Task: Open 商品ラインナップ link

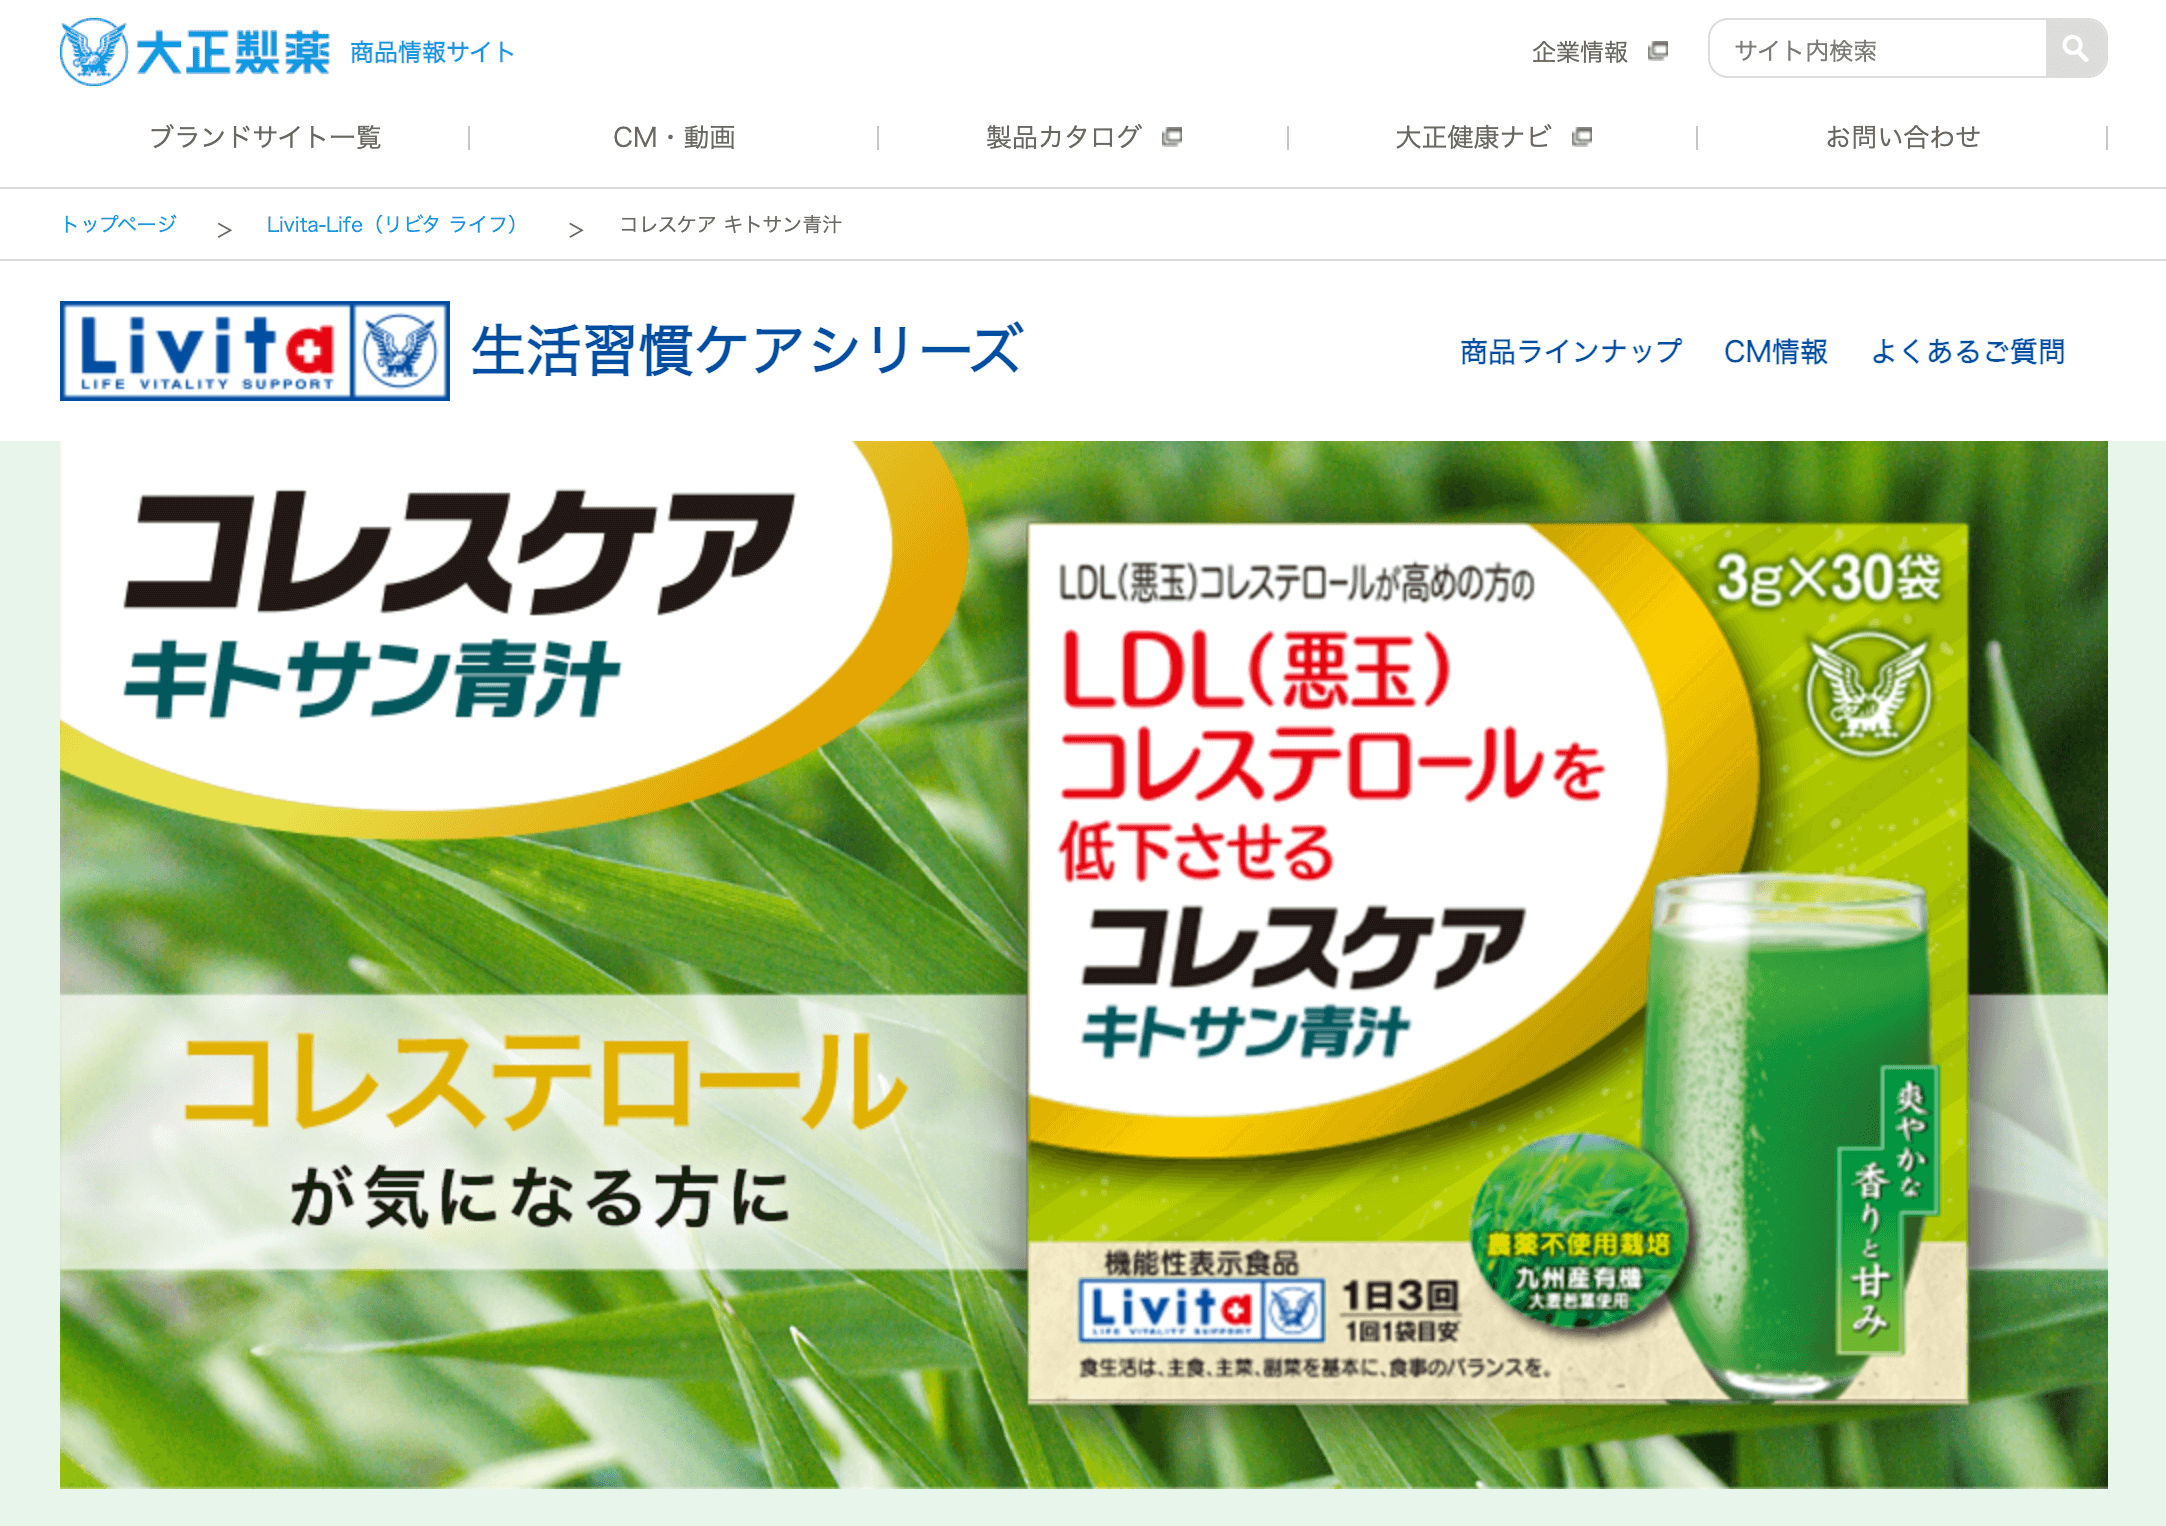Action: click(x=1571, y=351)
